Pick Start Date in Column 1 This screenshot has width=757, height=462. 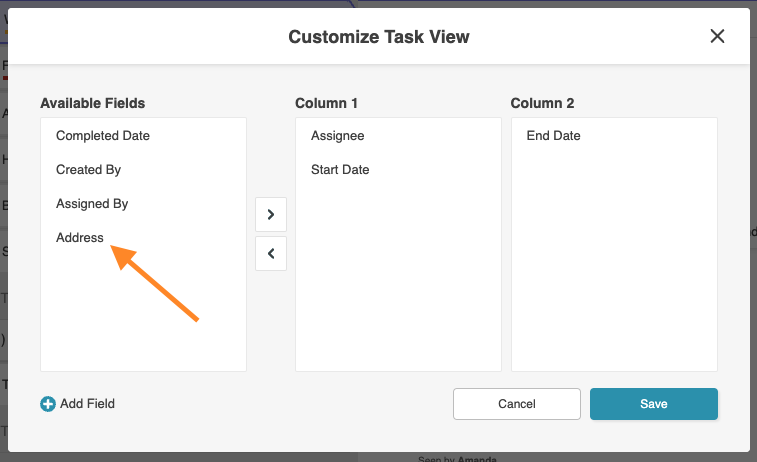pyautogui.click(x=340, y=170)
